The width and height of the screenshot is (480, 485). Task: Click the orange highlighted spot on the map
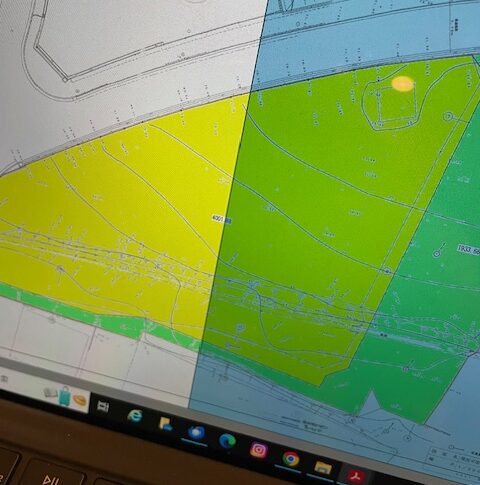click(x=403, y=84)
